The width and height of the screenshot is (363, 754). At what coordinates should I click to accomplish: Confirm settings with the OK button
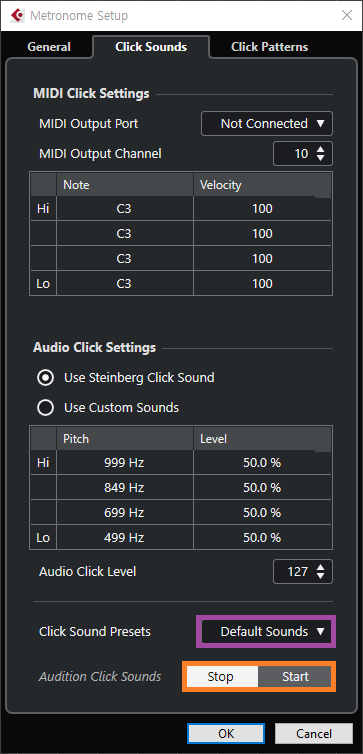226,733
